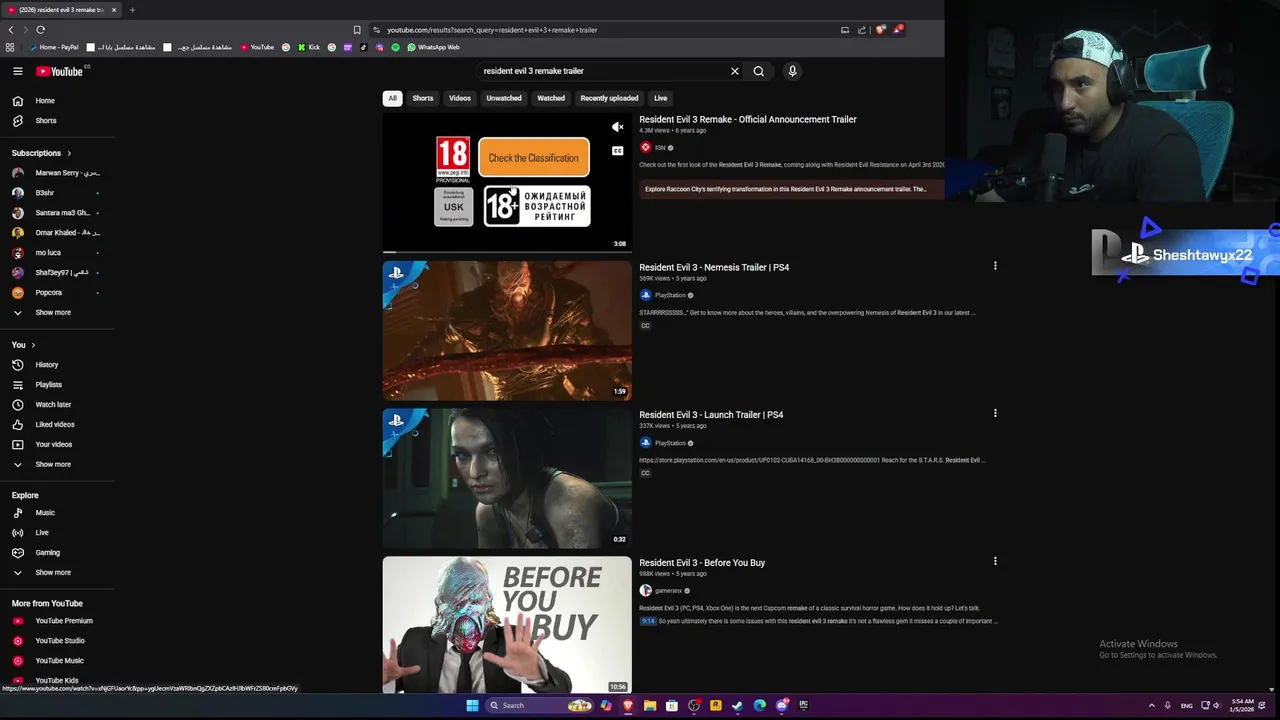Open more options for Before You Buy video
1280x720 pixels.
[995, 561]
